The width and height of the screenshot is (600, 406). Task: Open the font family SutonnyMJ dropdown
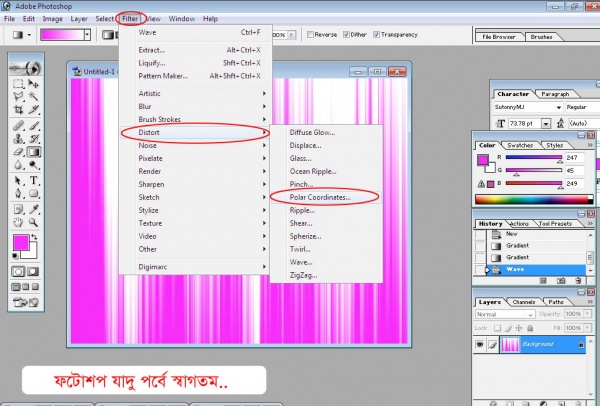(x=559, y=108)
